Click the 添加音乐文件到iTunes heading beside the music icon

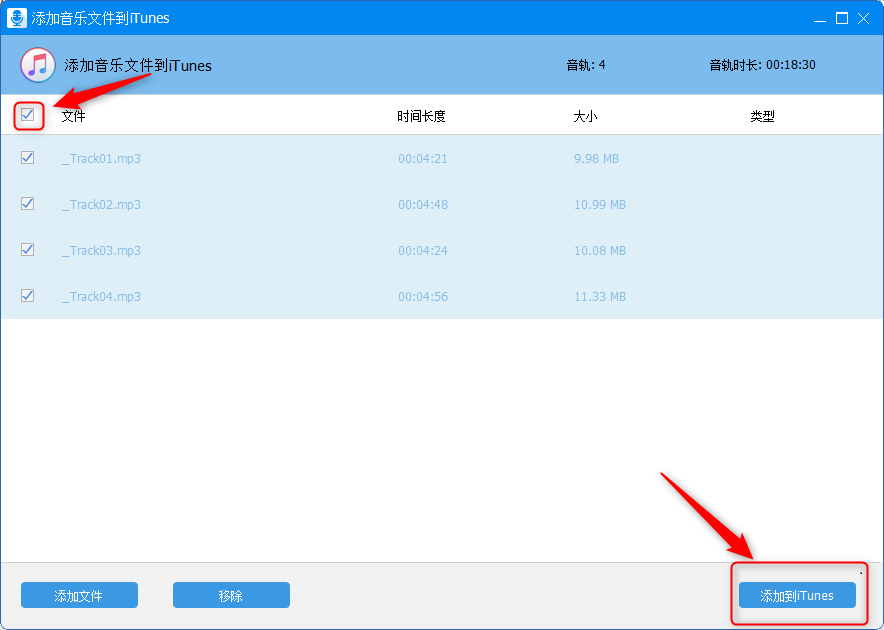[x=138, y=65]
